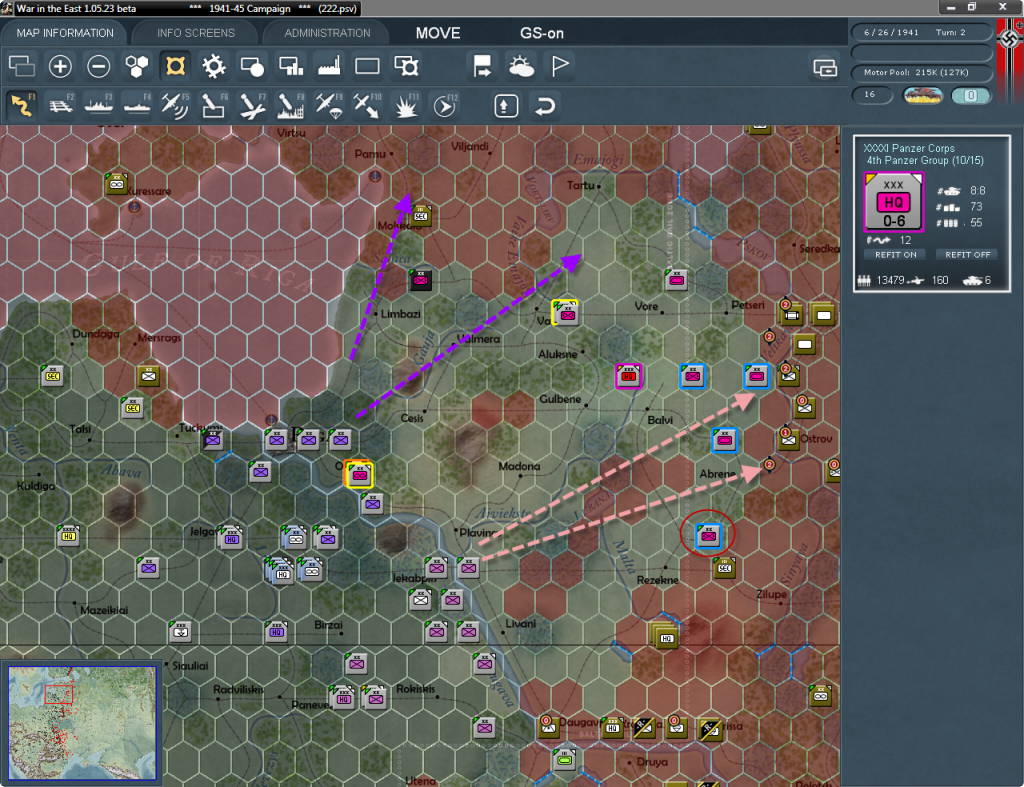Viewport: 1024px width, 787px height.
Task: Click the Ostrov town label
Action: 816,439
